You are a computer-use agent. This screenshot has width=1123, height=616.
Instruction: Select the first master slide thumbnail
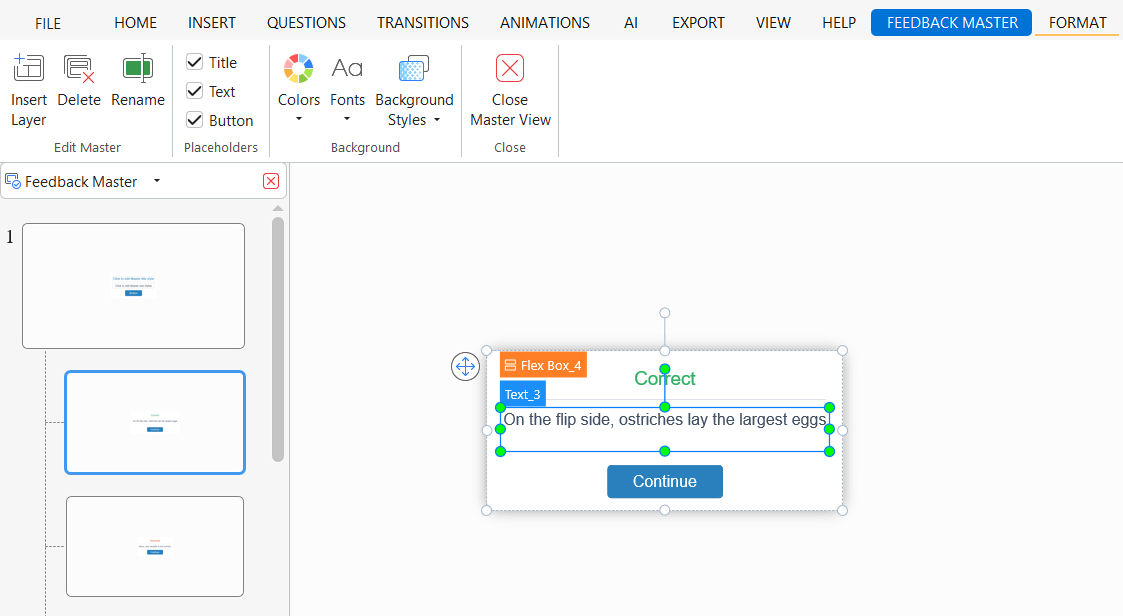[x=133, y=285]
